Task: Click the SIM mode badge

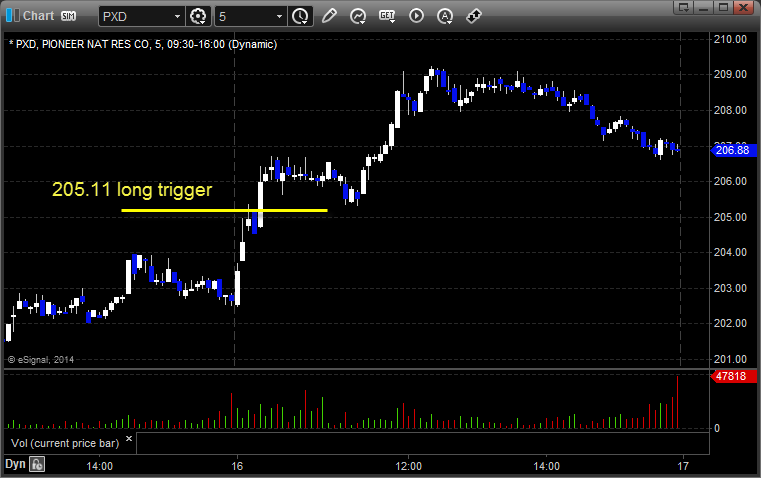Action: [68, 16]
